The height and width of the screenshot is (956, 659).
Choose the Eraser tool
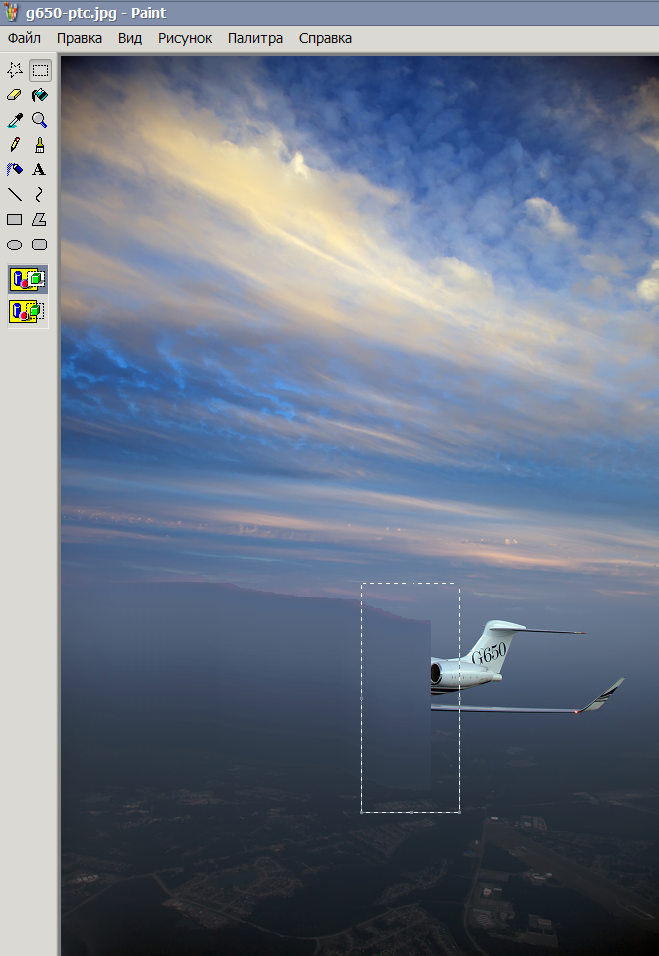pos(15,95)
